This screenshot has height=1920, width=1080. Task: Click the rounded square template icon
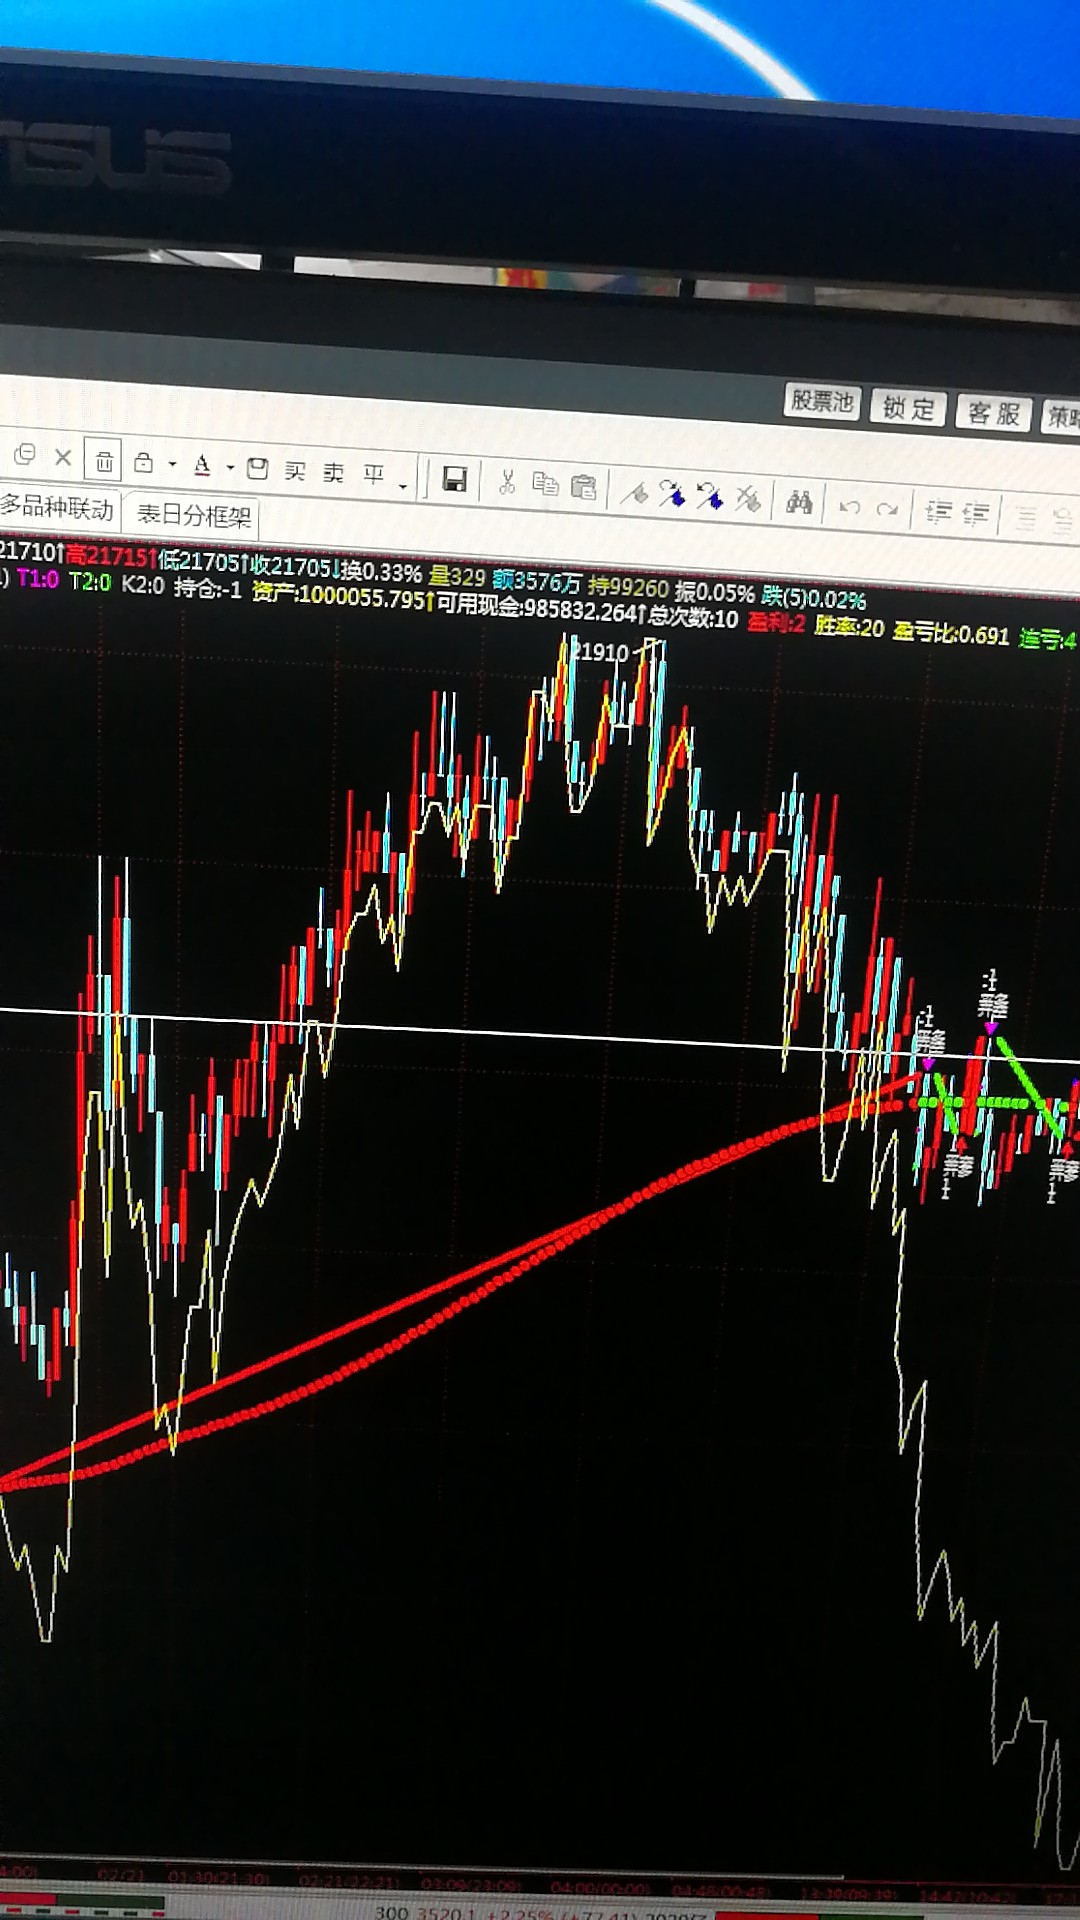click(257, 468)
